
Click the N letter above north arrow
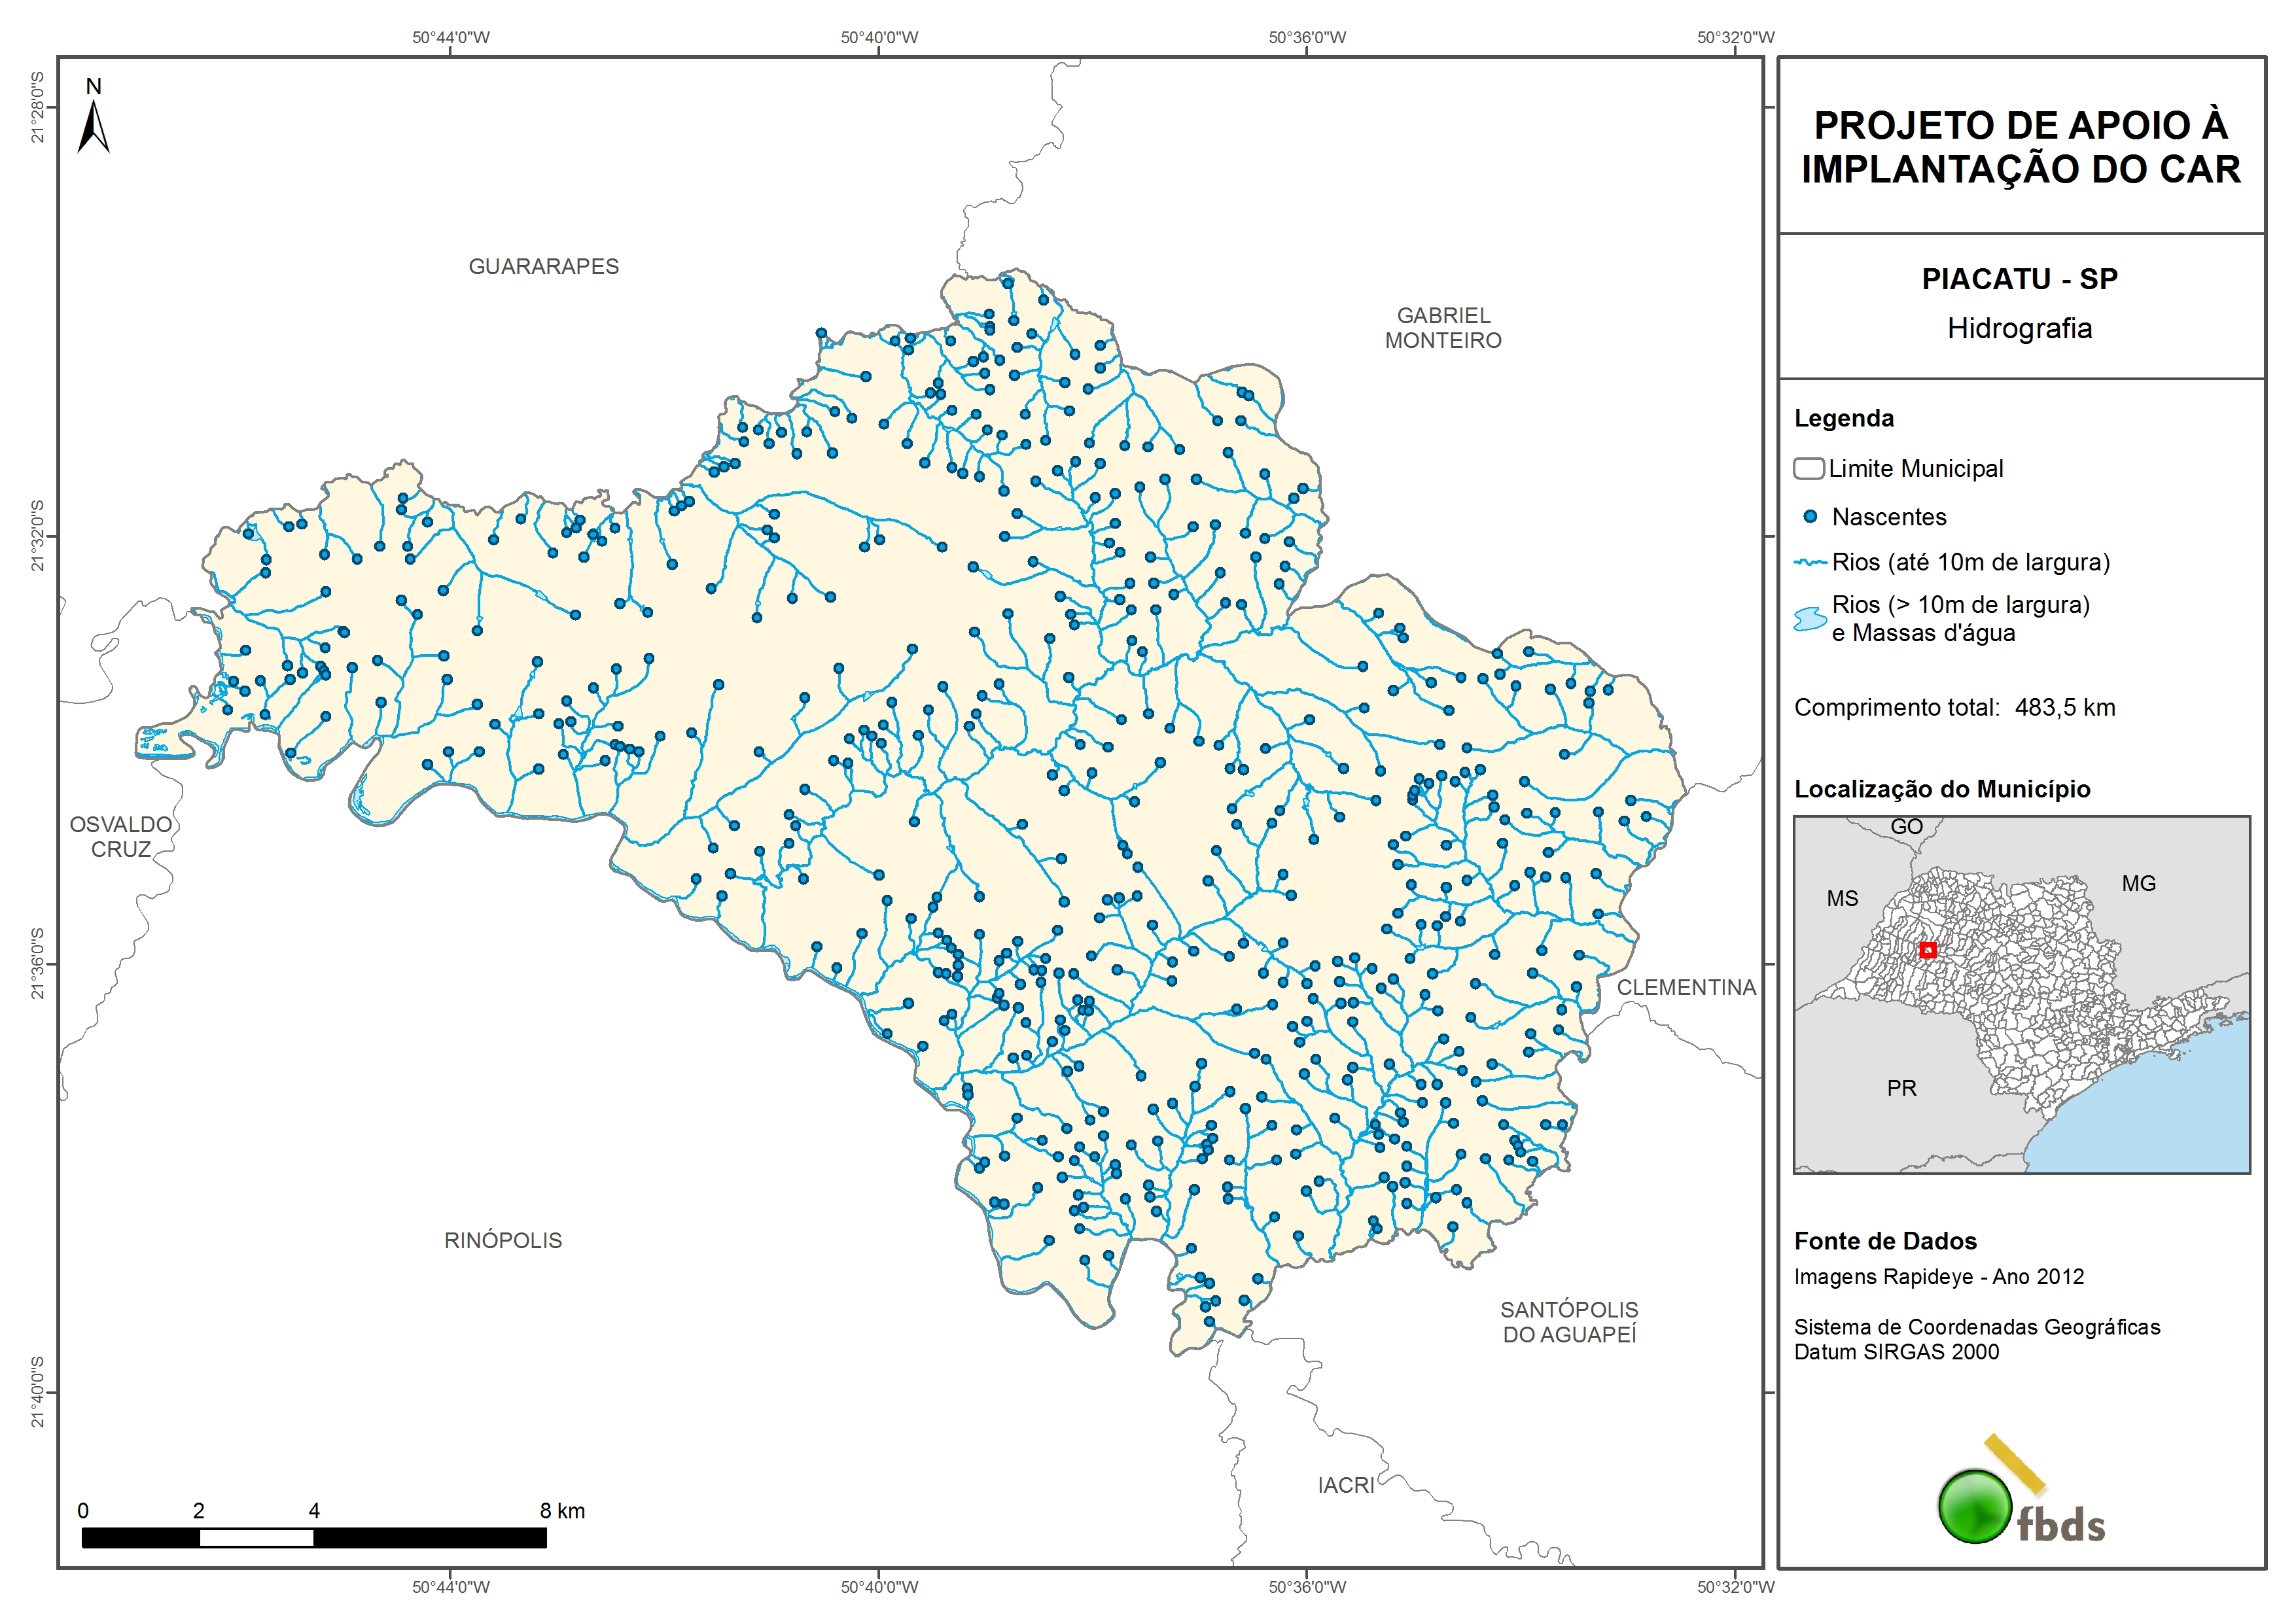coord(93,87)
